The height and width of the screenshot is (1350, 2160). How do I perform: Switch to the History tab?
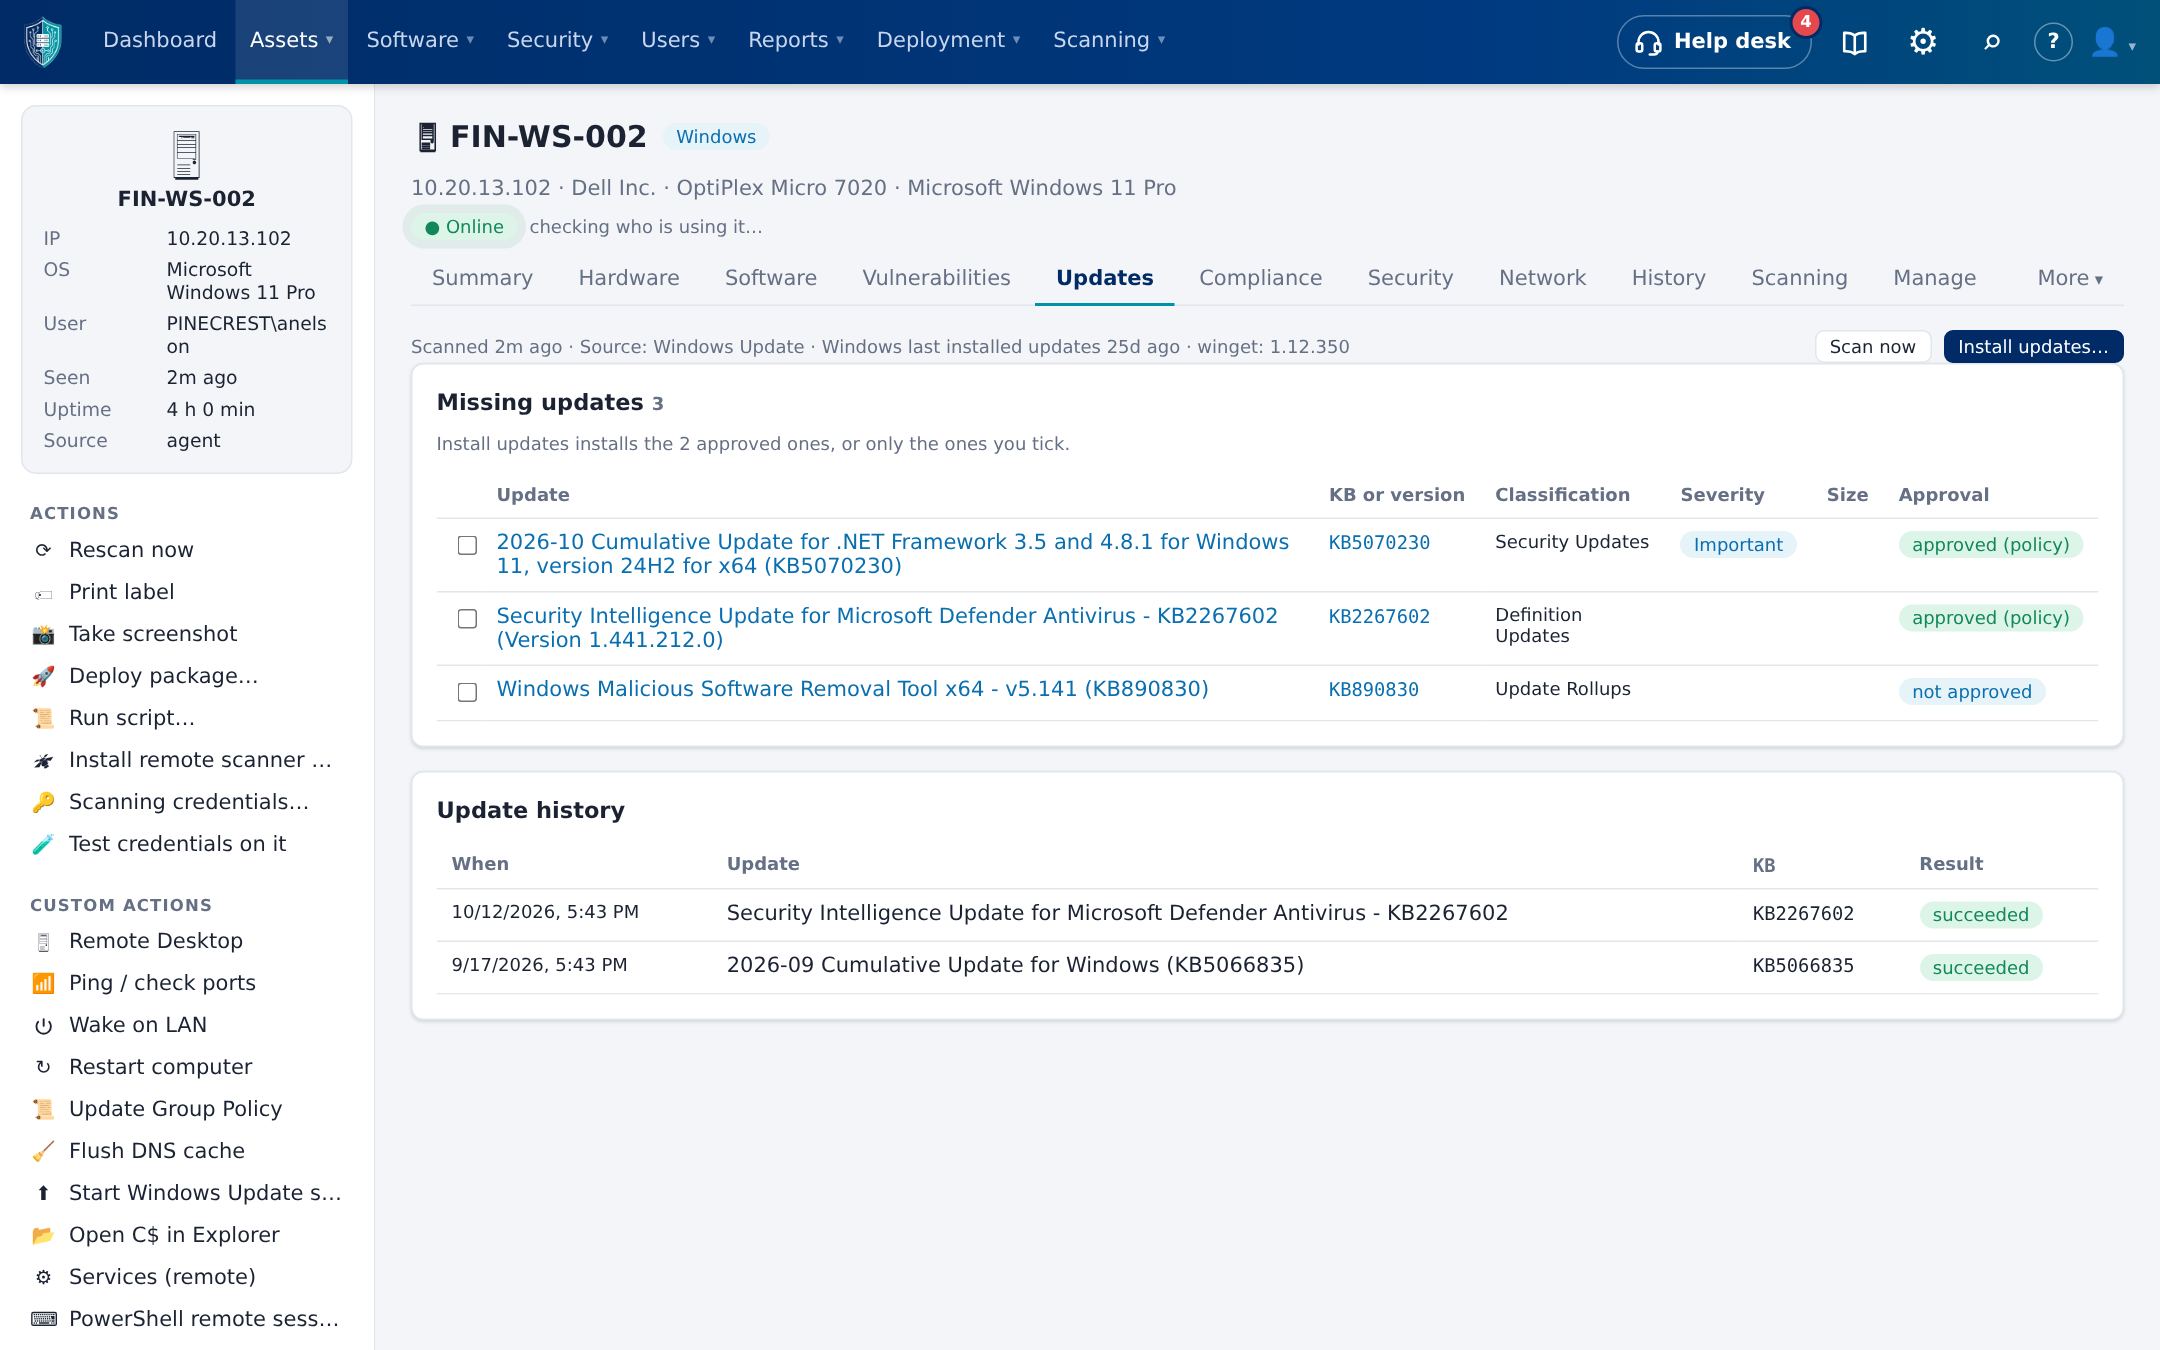pos(1668,278)
